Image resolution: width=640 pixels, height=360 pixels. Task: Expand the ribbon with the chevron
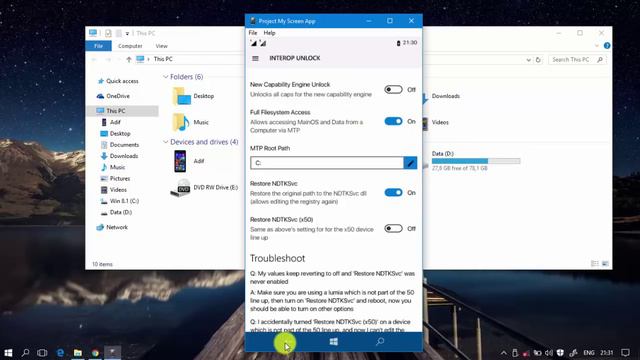click(x=597, y=46)
